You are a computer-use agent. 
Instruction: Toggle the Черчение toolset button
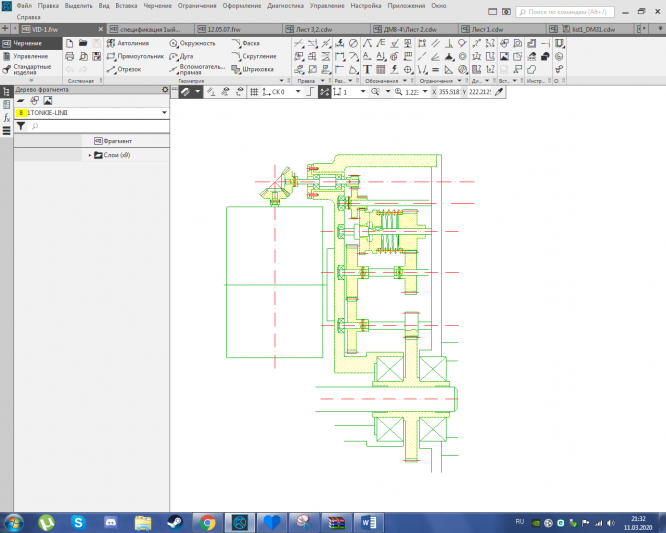pyautogui.click(x=28, y=44)
